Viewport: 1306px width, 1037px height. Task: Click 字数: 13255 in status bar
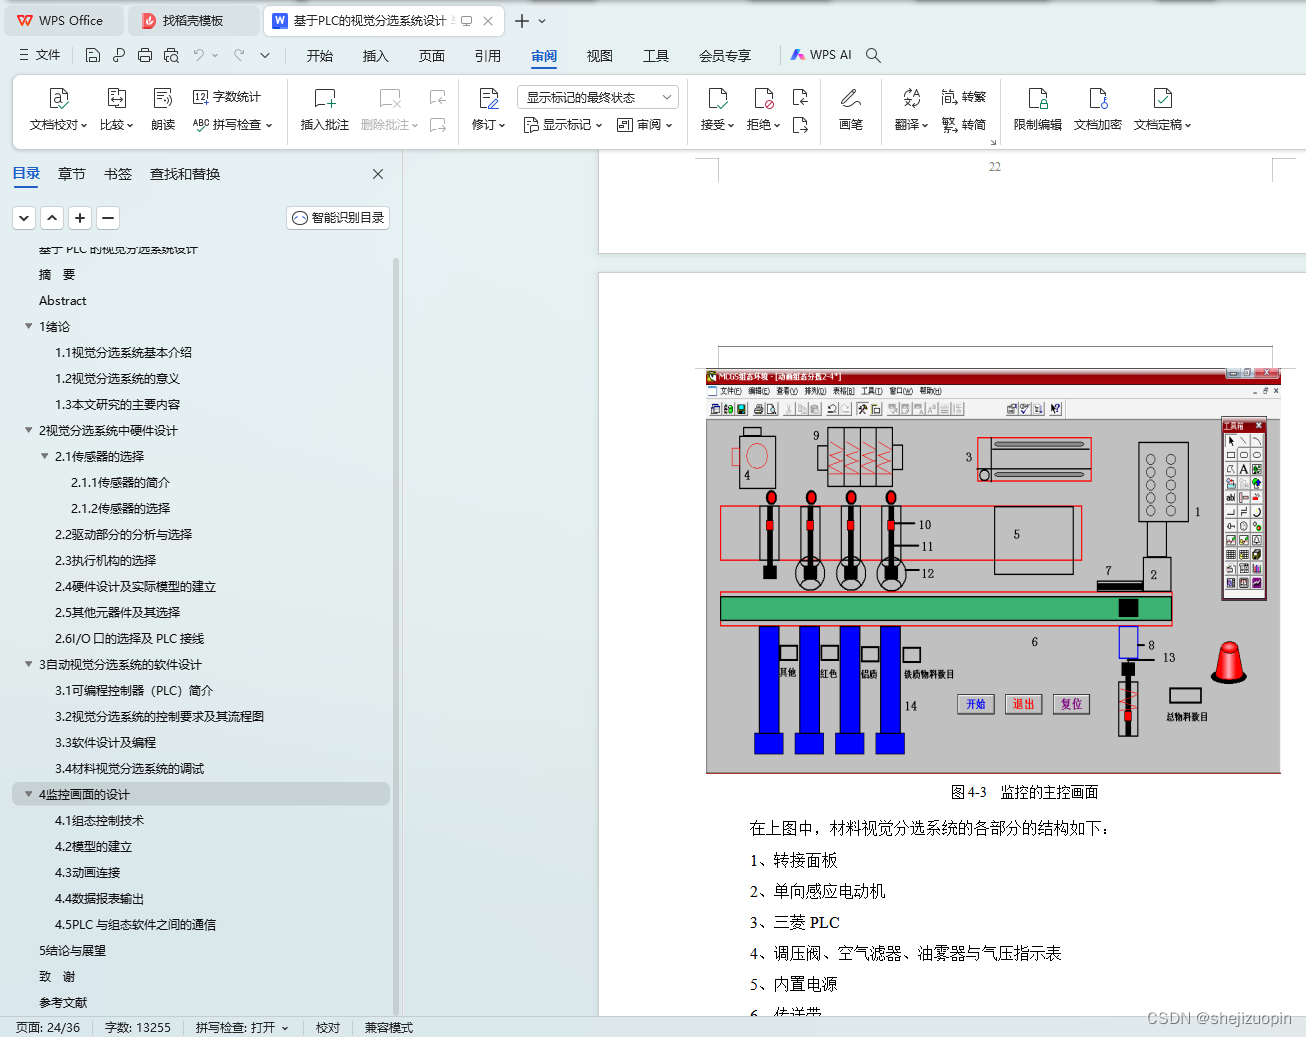coord(138,1027)
